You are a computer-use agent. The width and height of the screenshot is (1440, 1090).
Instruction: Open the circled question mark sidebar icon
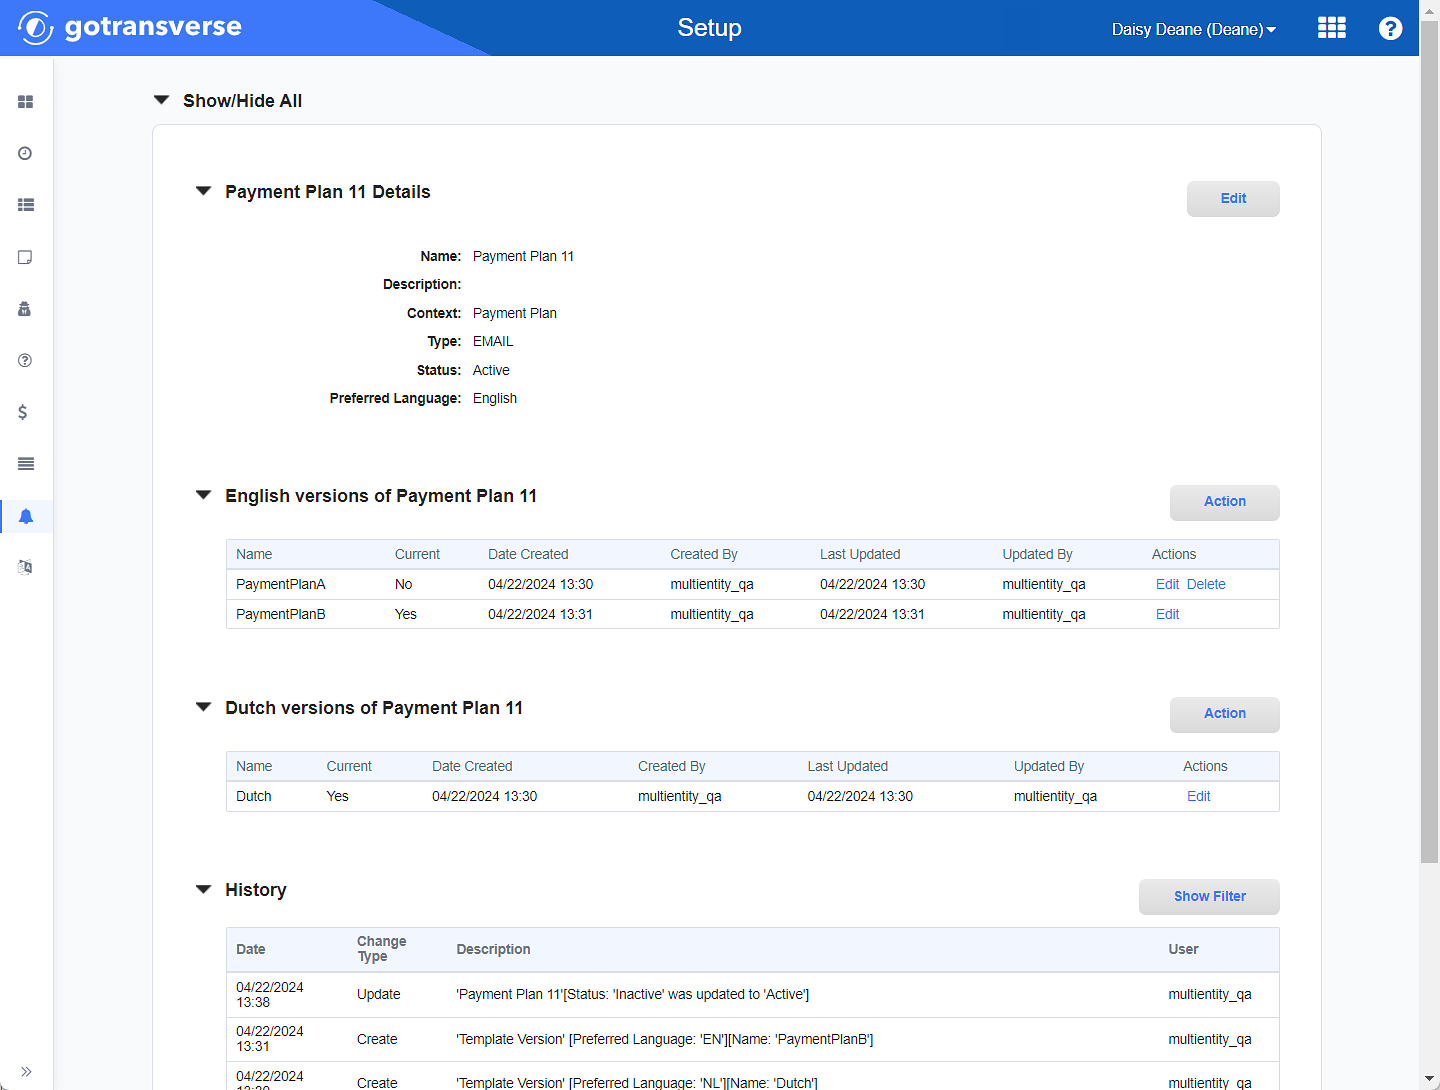26,360
